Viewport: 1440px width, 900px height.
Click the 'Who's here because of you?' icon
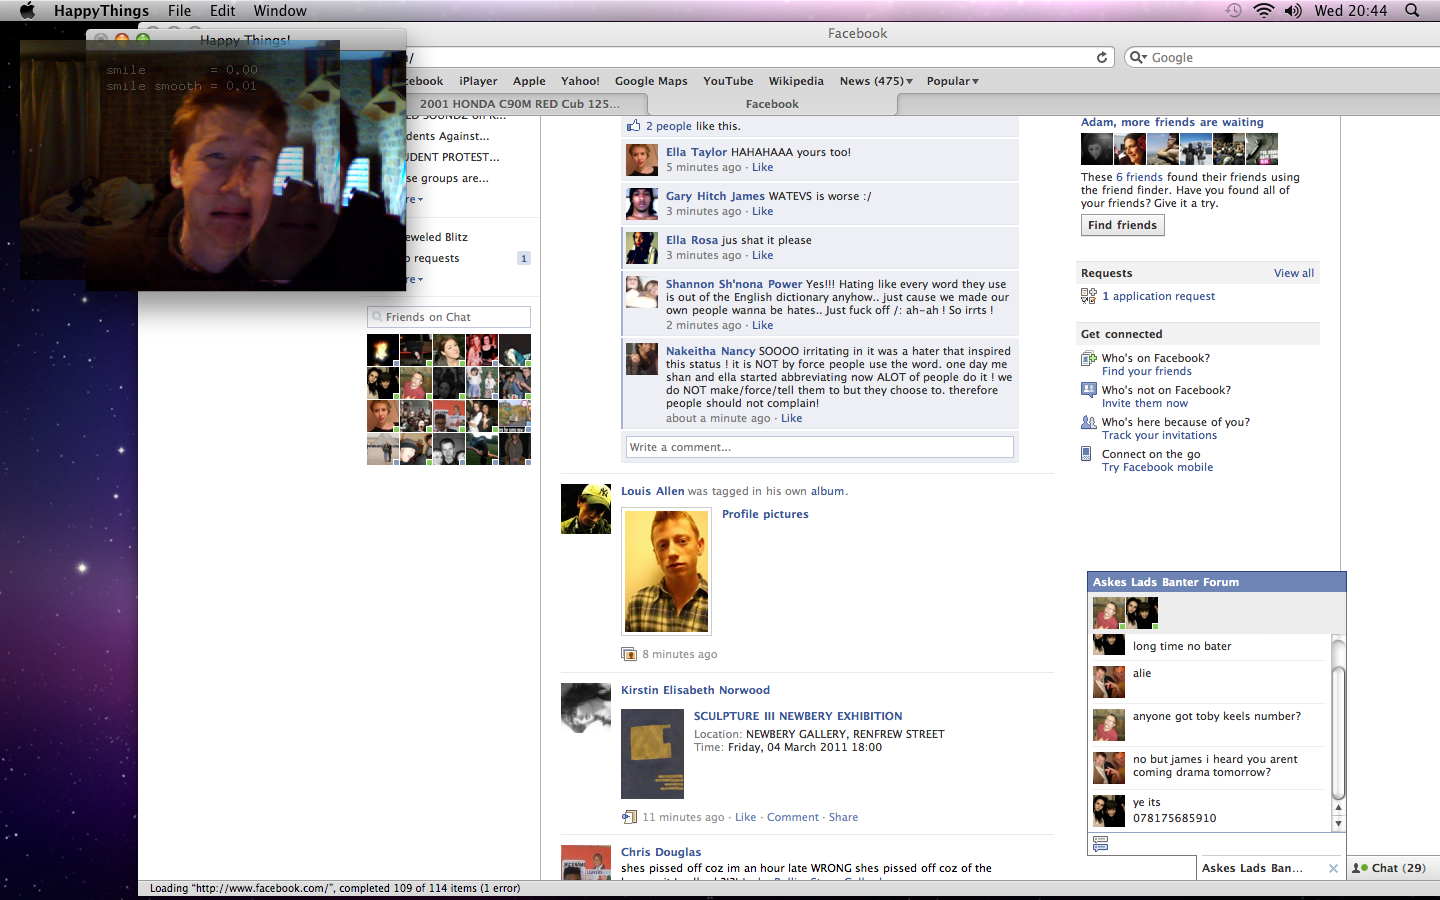click(1089, 422)
